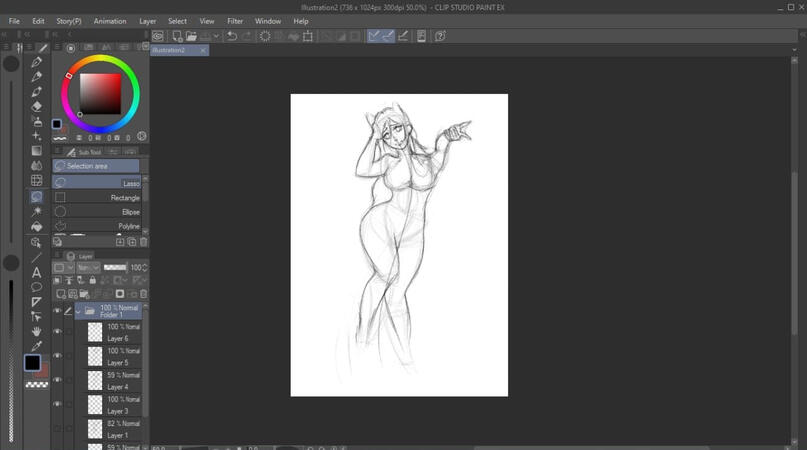Toggle visibility of Folder 1
Screen dimensions: 807x450
click(x=57, y=311)
